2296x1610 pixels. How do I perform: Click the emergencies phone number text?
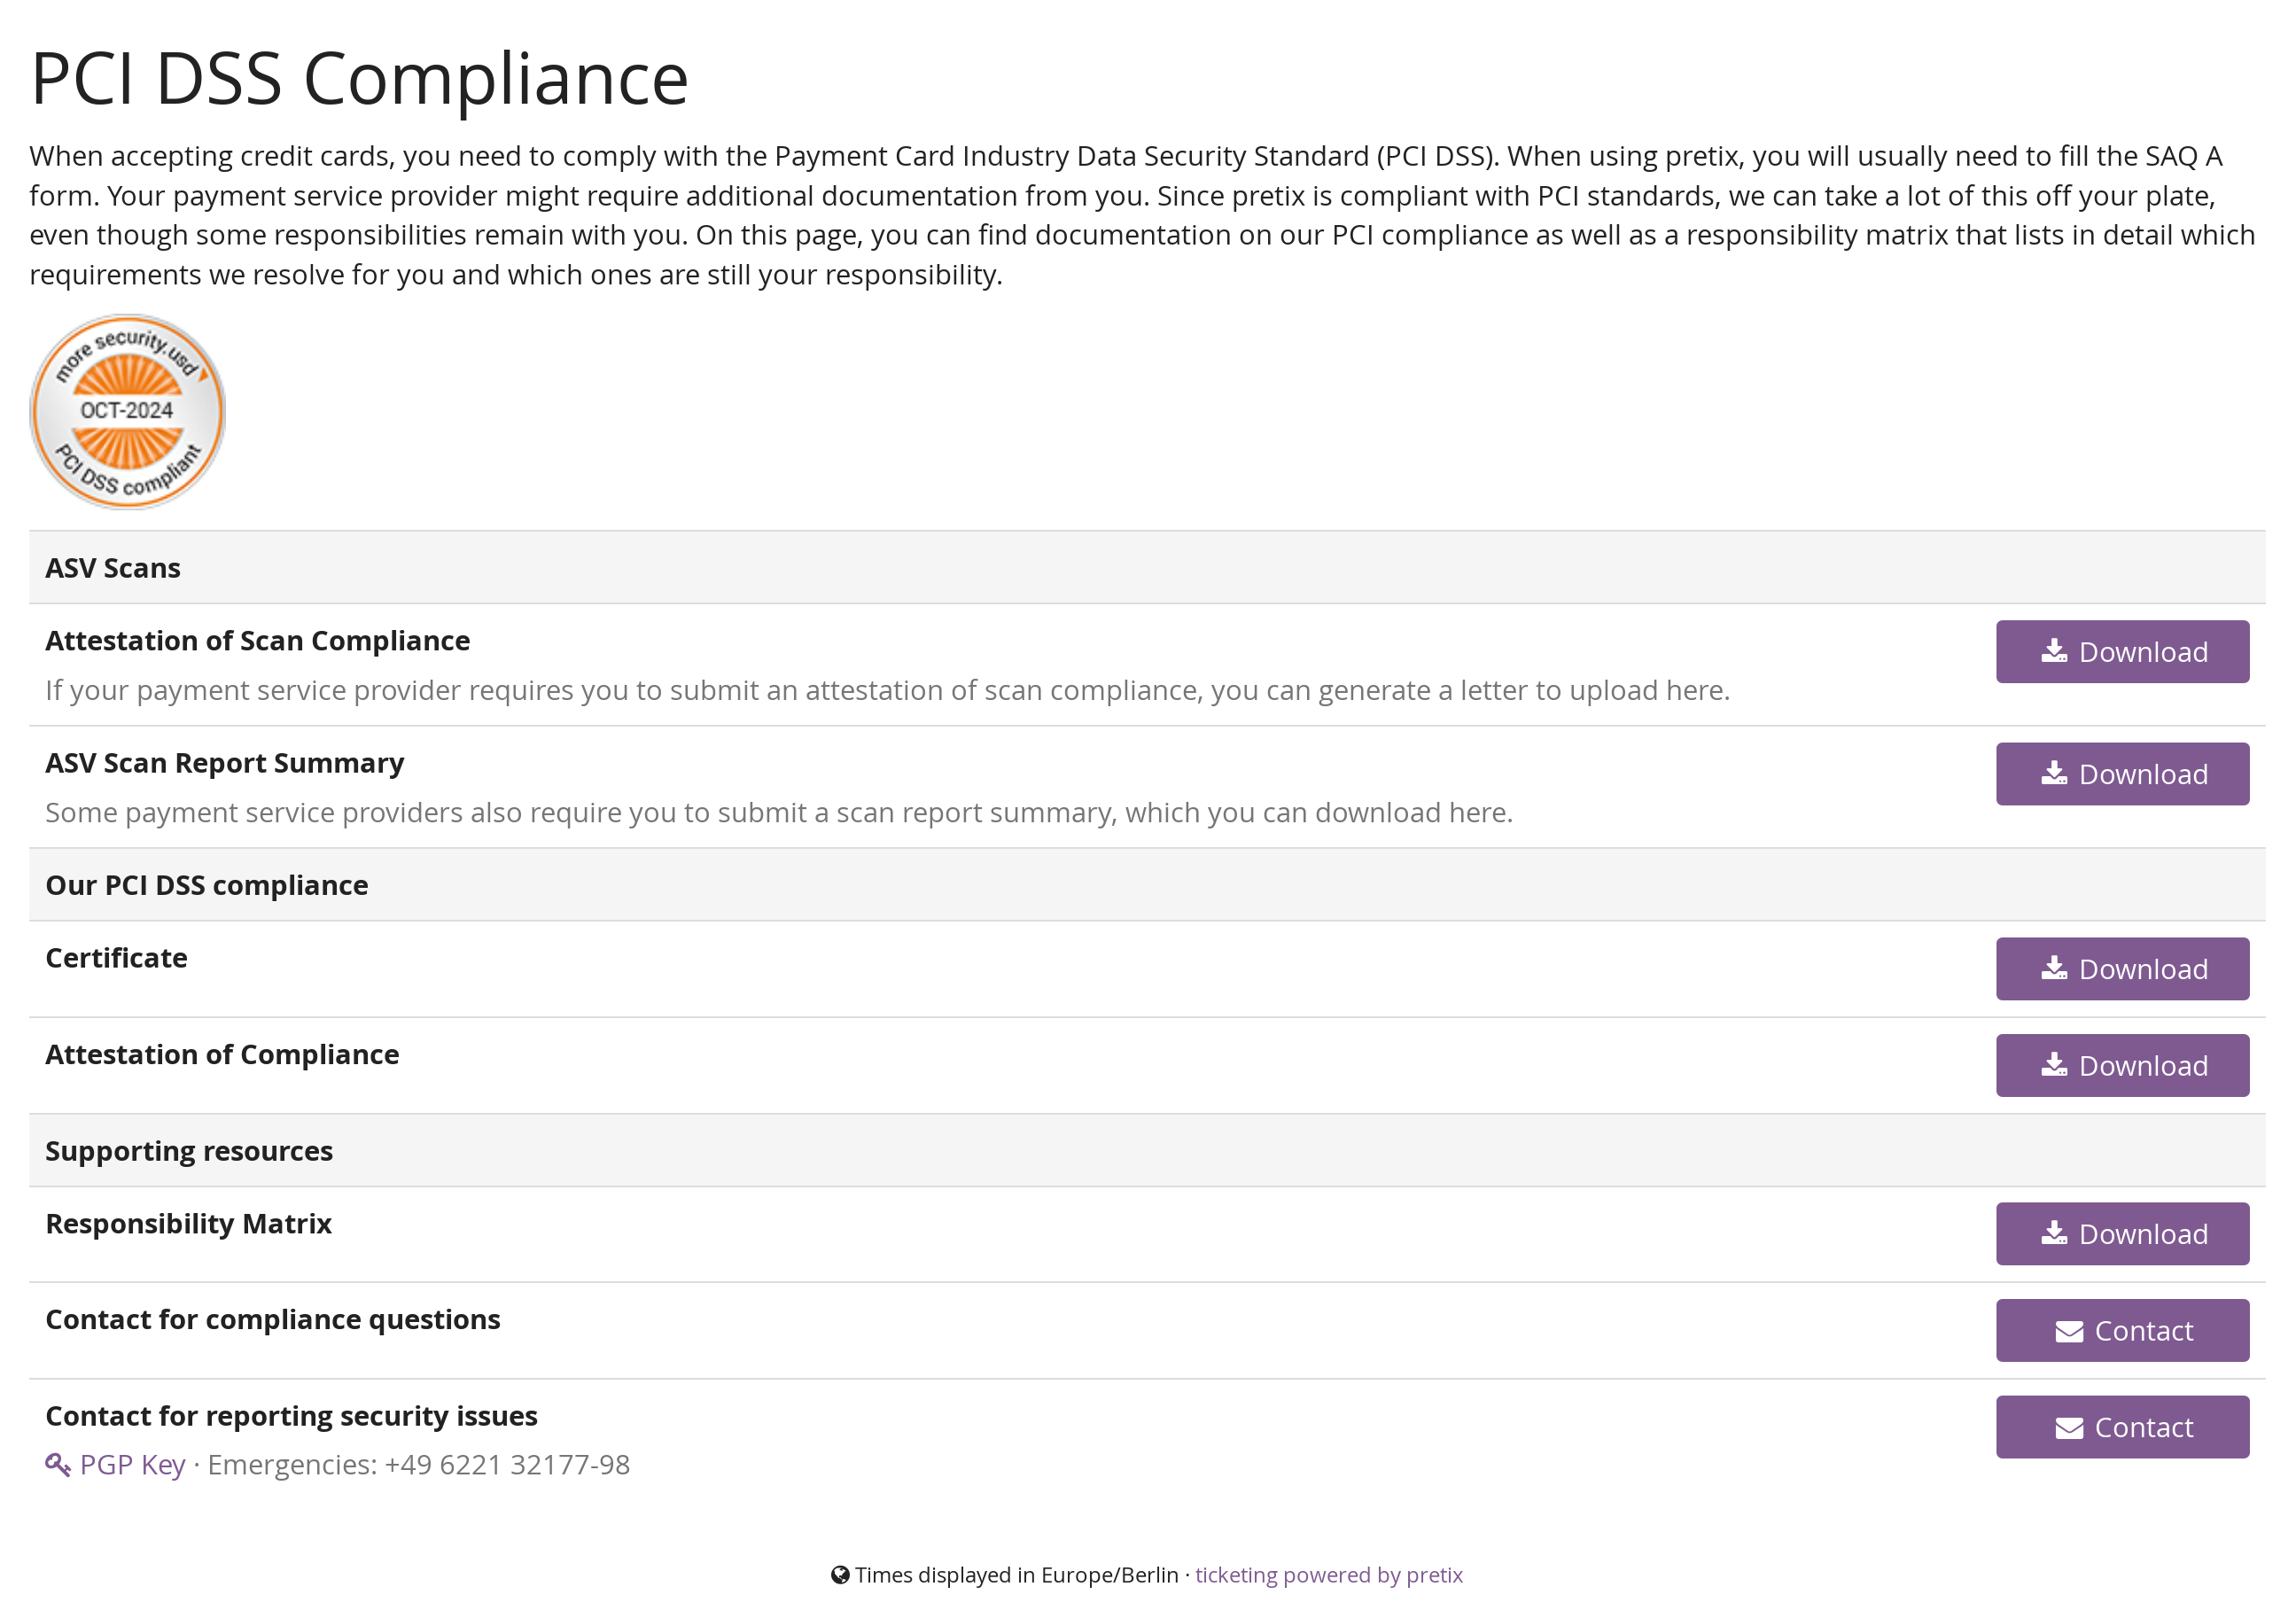[x=507, y=1465]
